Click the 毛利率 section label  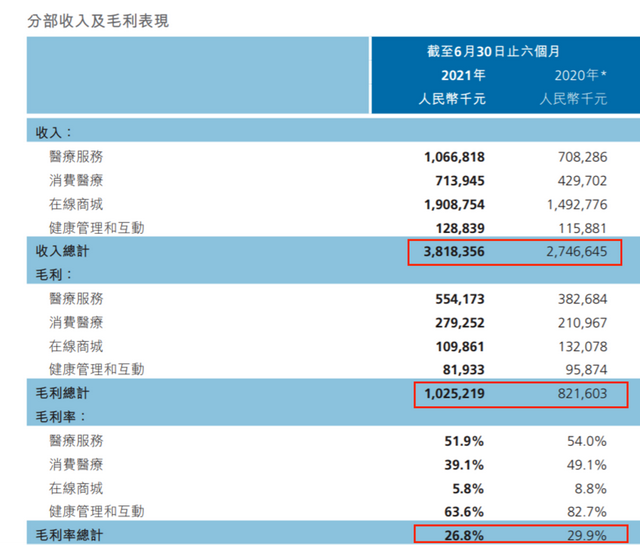[61, 415]
